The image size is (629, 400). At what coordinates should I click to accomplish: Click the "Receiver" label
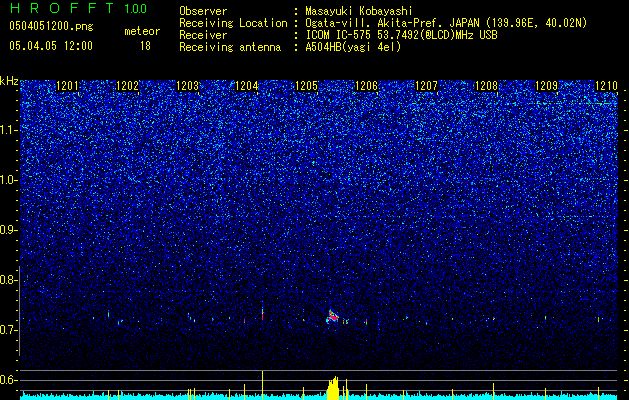click(203, 35)
